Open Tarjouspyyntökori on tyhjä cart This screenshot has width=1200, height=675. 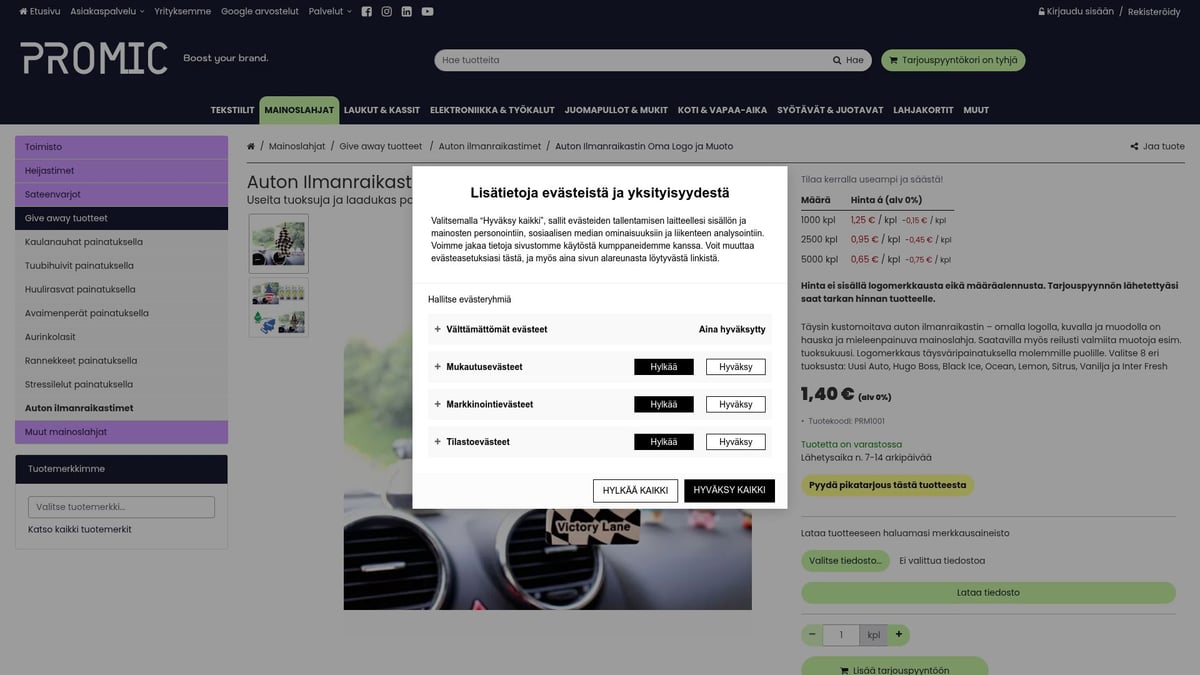pyautogui.click(x=953, y=60)
